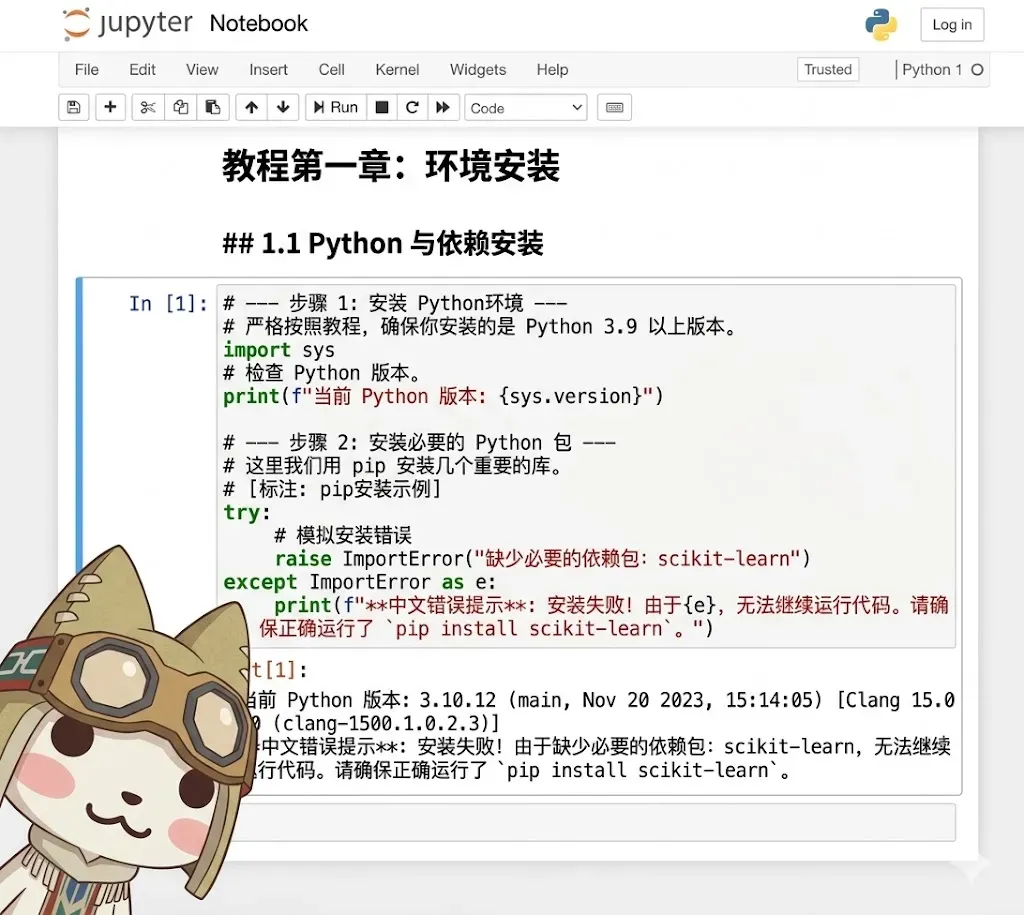Click the import sys code line
Viewport: 1024px width, 915px height.
pos(279,350)
